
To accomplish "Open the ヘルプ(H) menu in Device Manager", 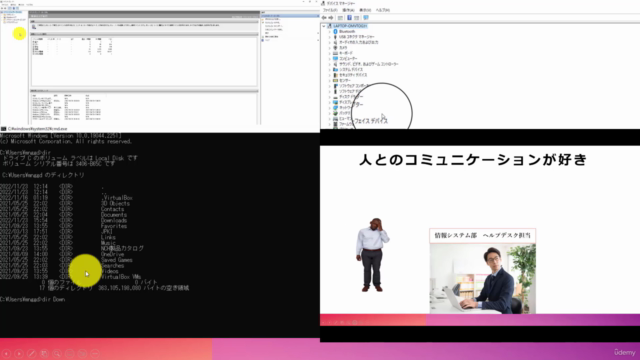I will (383, 10).
